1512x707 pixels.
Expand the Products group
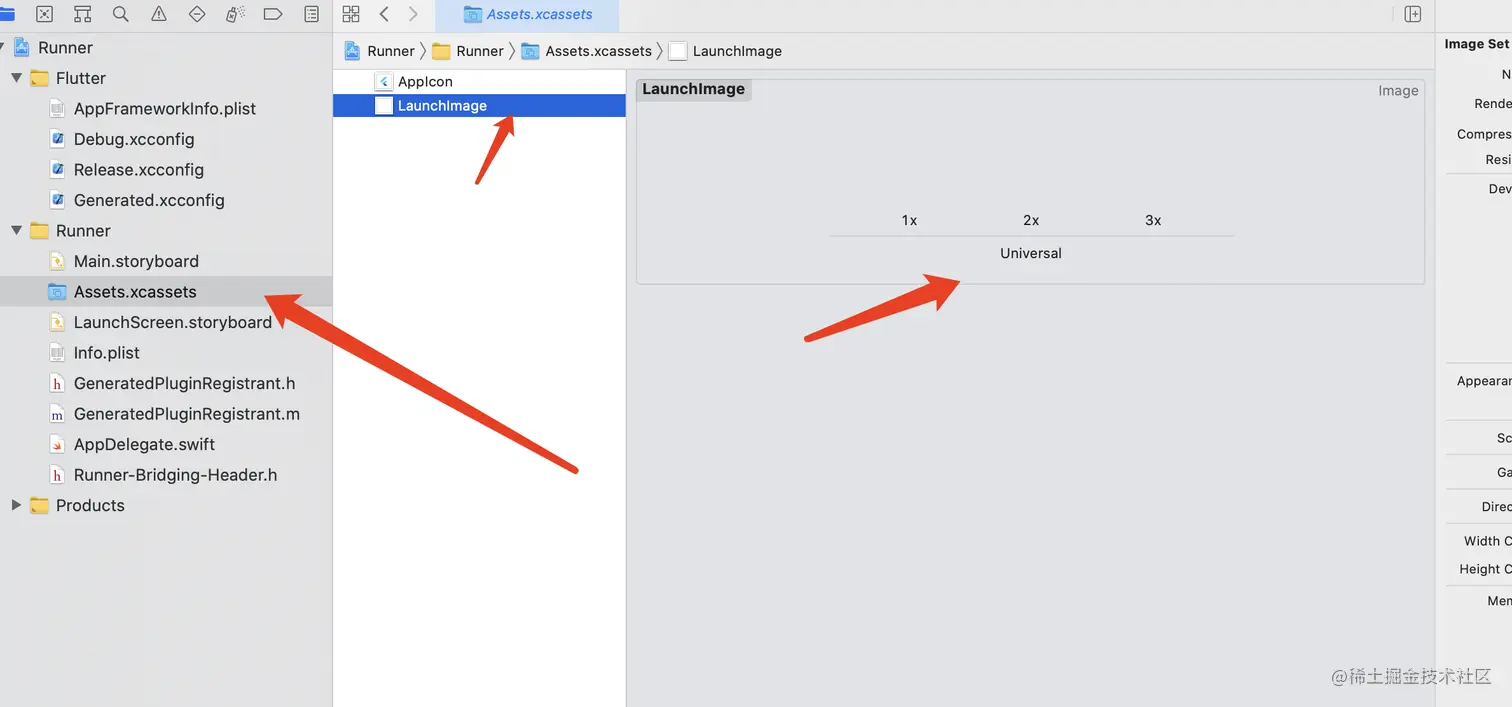pos(16,505)
